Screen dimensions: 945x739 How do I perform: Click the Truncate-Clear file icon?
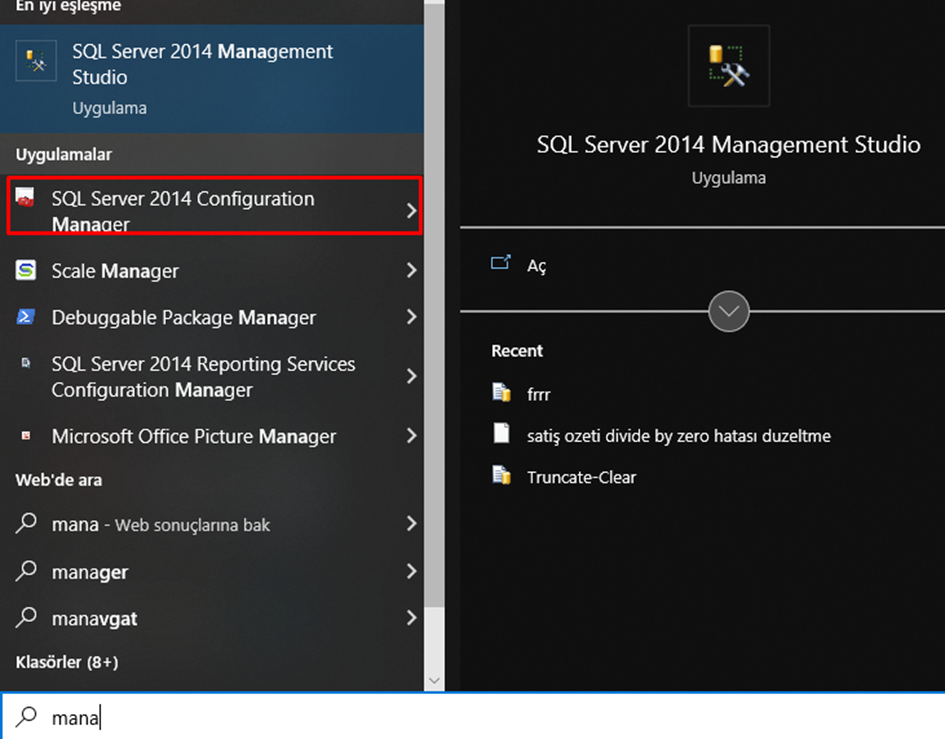(x=501, y=475)
